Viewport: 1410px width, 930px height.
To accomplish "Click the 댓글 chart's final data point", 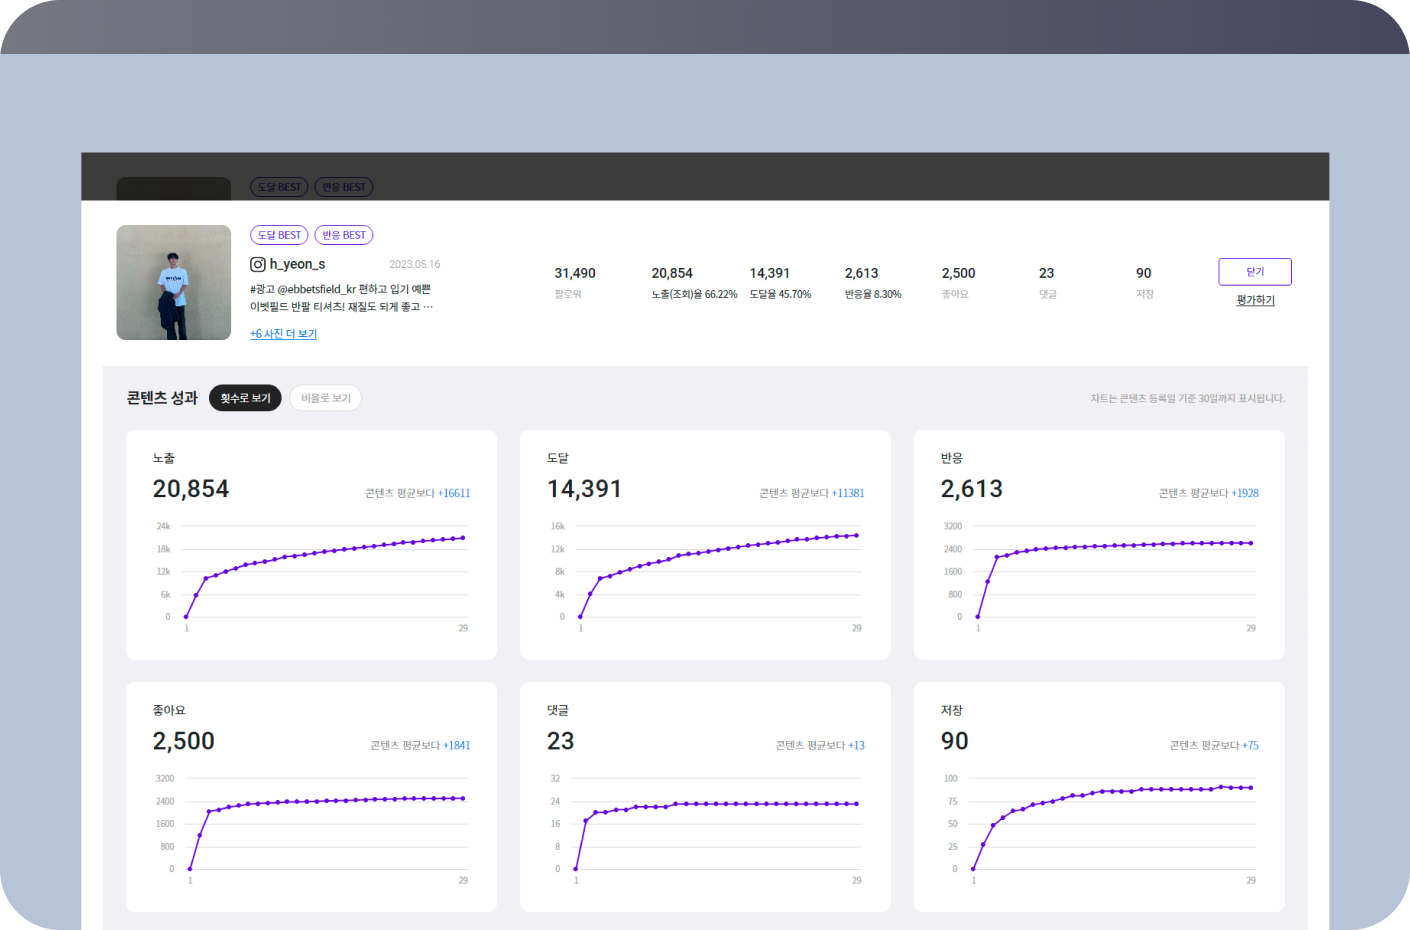I will coord(857,803).
